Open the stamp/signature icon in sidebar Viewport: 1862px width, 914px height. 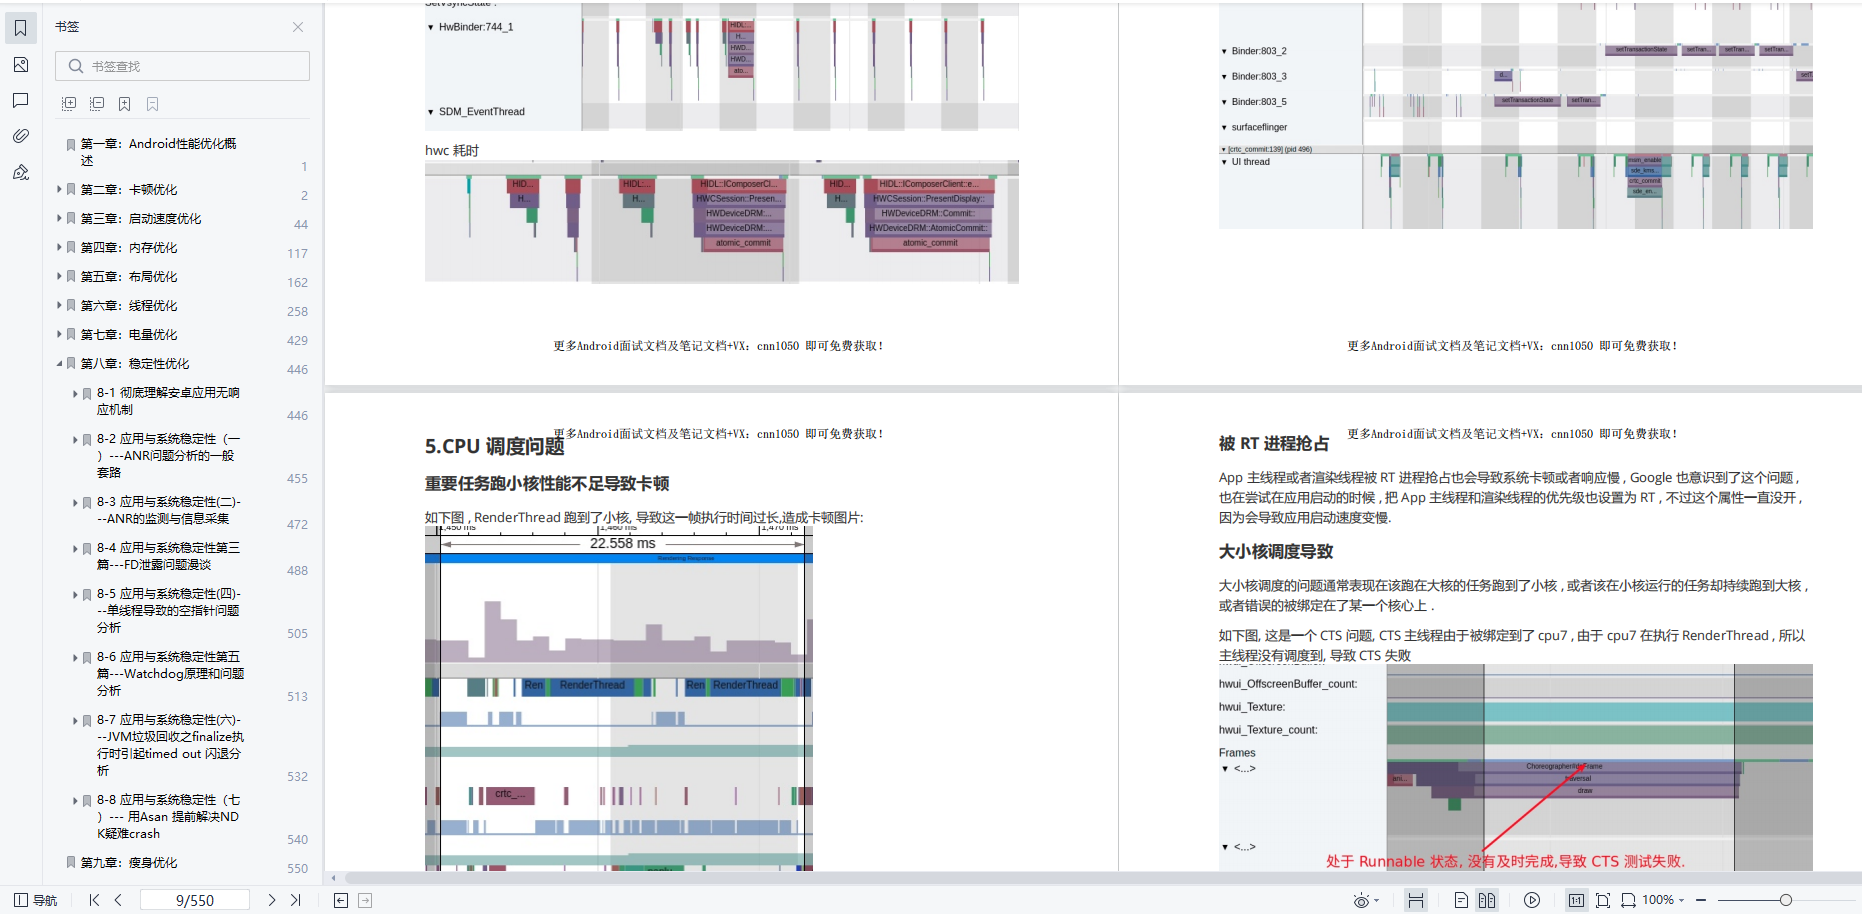[20, 172]
